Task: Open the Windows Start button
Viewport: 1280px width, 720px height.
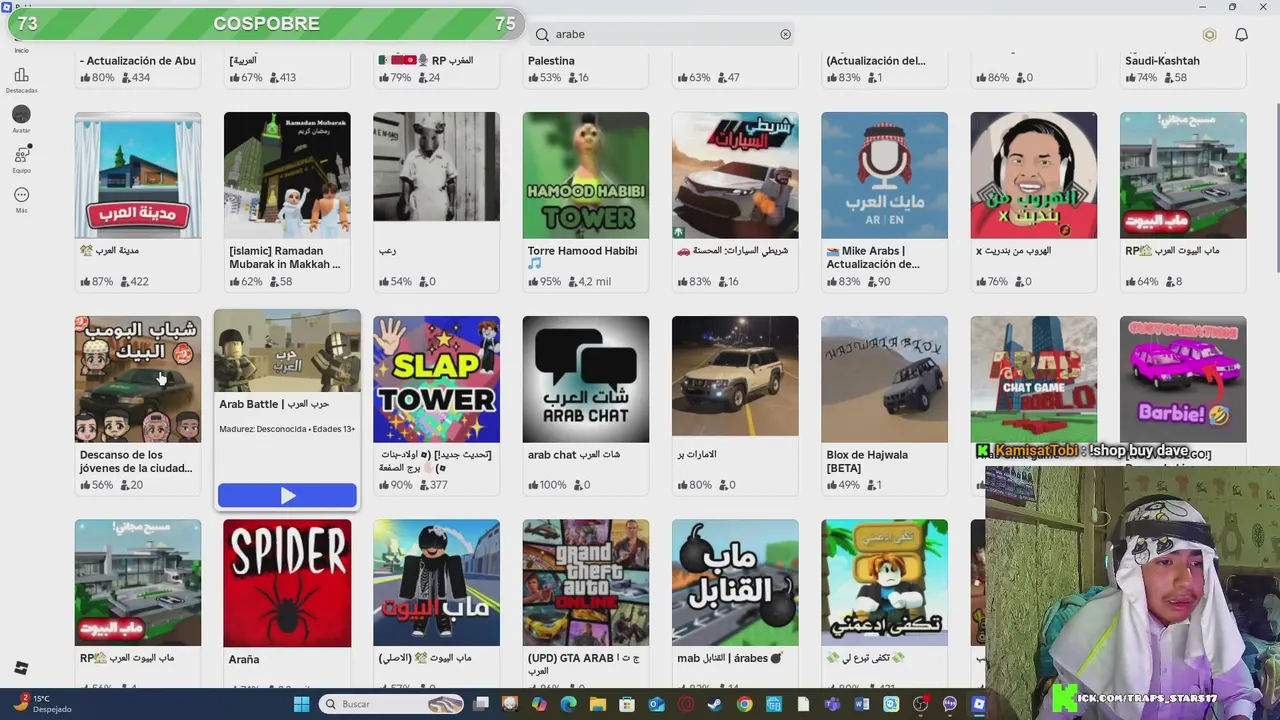Action: pyautogui.click(x=301, y=704)
